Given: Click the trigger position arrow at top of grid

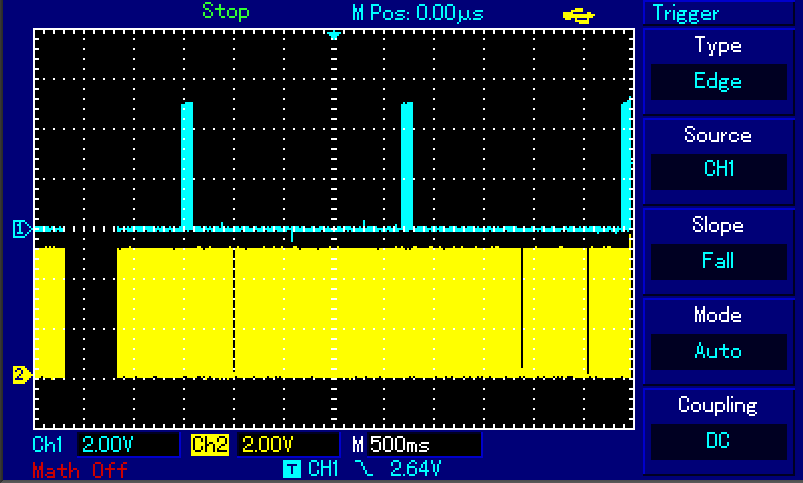Looking at the screenshot, I should (334, 36).
